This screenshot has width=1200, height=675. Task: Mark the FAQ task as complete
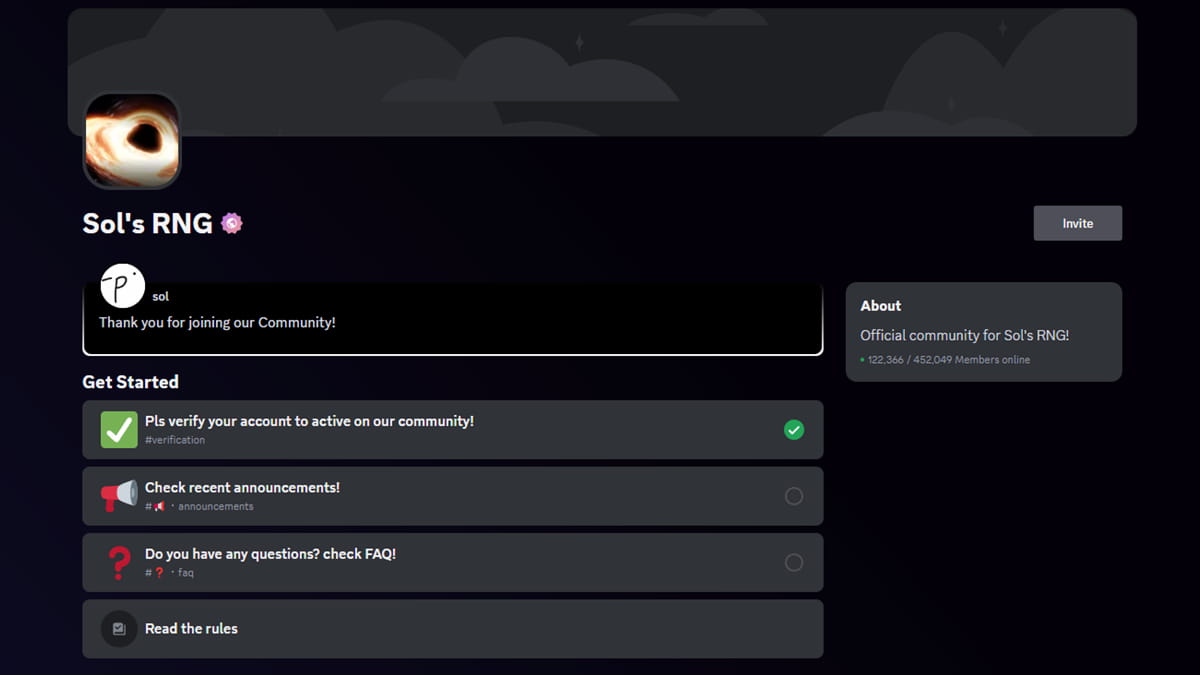click(794, 562)
